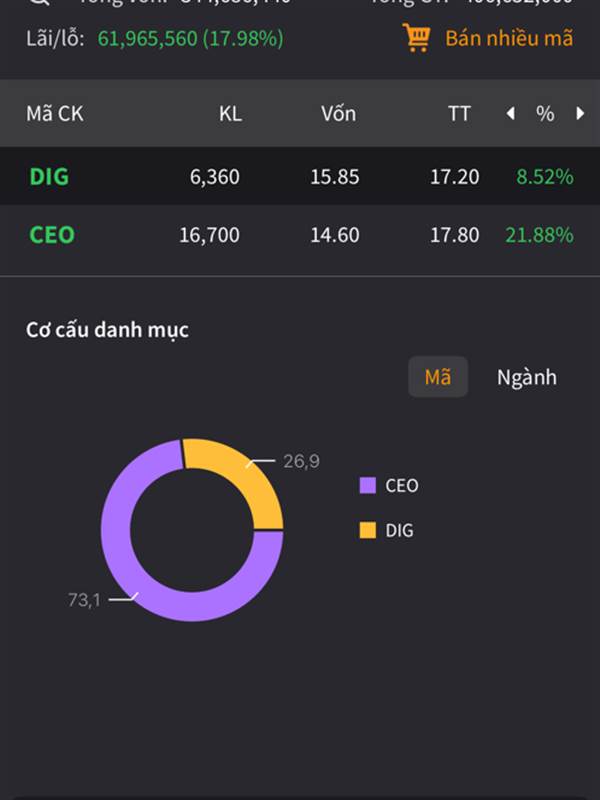Click the left arrow beside the % column
The image size is (600, 800).
(x=510, y=114)
